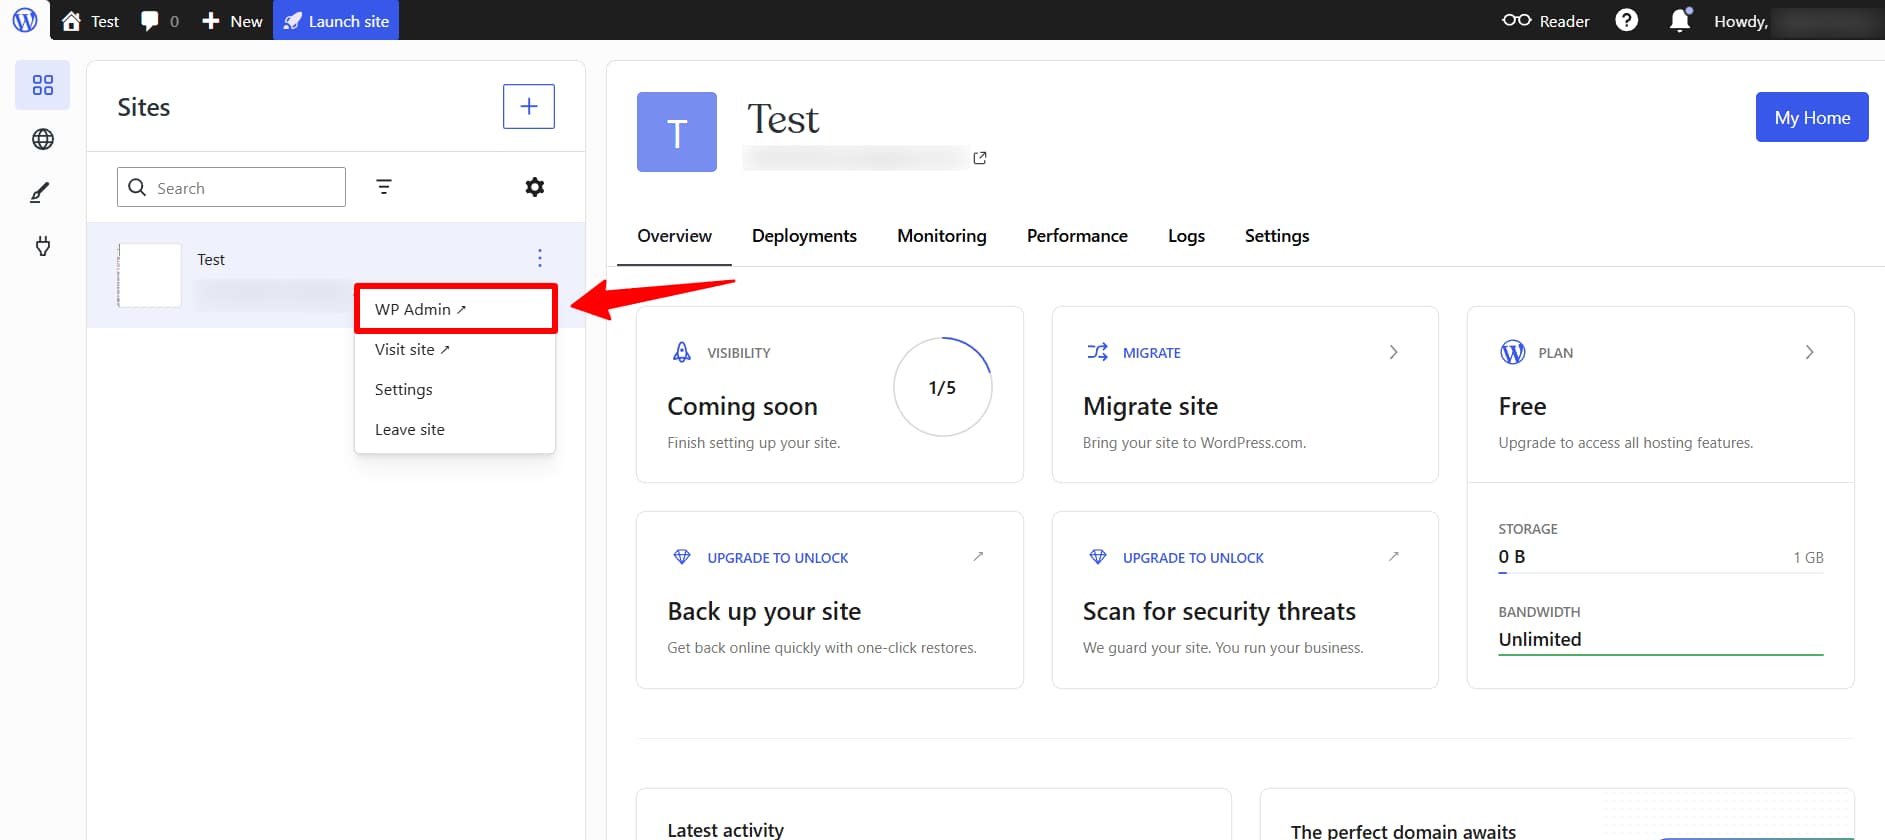Switch to the Logs tab
Image resolution: width=1885 pixels, height=840 pixels.
[x=1186, y=236]
